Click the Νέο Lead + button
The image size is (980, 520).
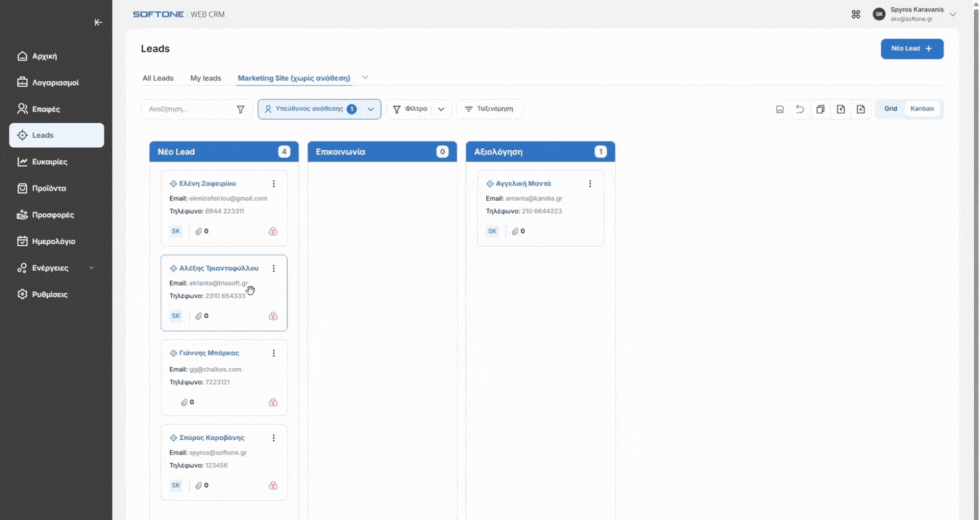click(911, 49)
